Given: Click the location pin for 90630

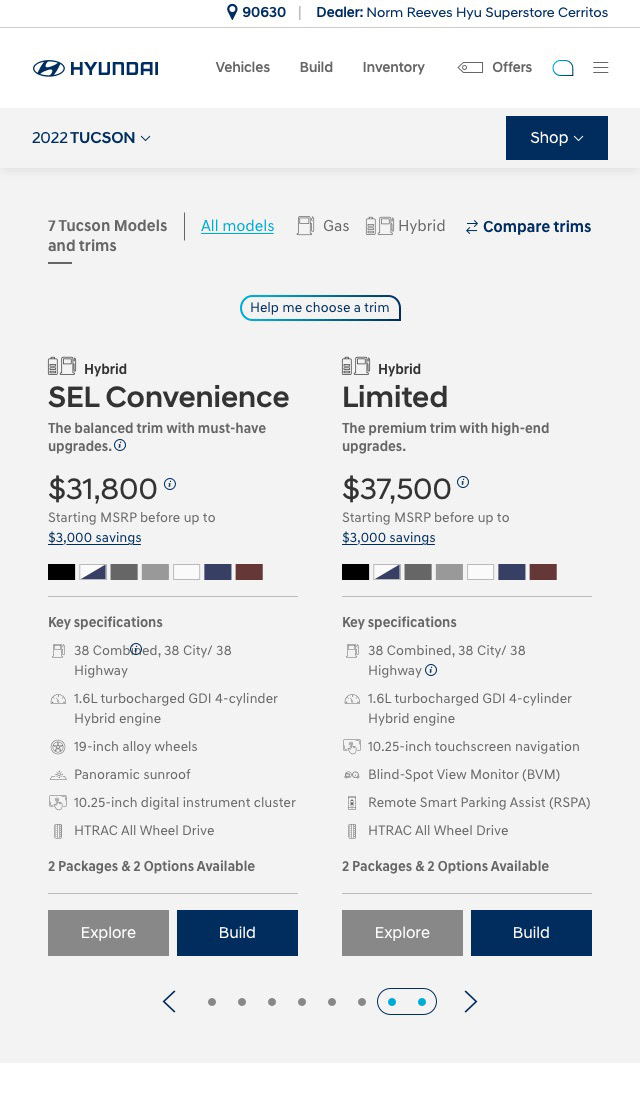Looking at the screenshot, I should (232, 12).
